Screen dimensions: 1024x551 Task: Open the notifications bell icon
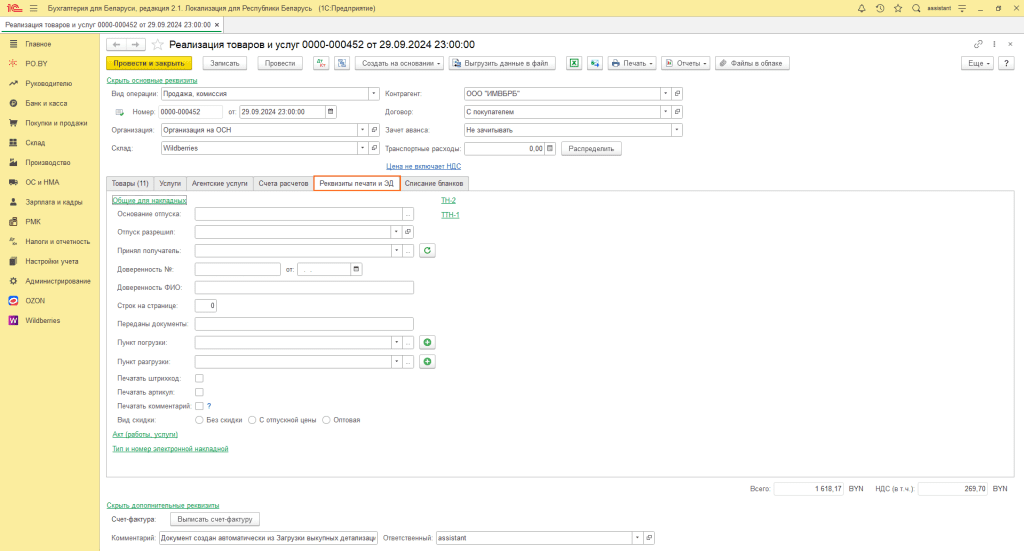point(861,8)
